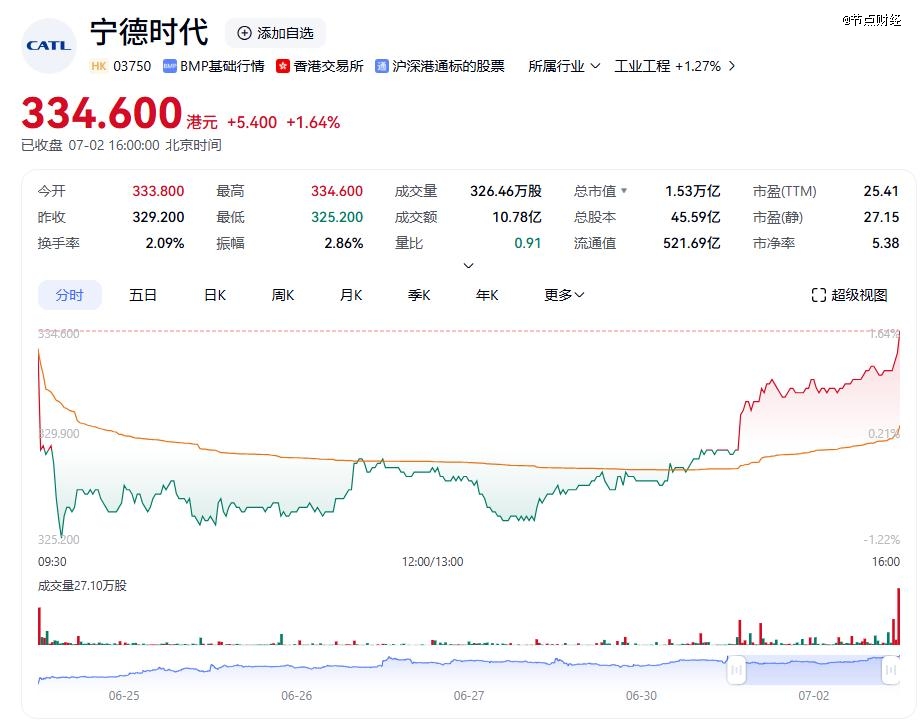Click the 12:00/13:00 time axis label
The image size is (920, 725).
pyautogui.click(x=432, y=562)
